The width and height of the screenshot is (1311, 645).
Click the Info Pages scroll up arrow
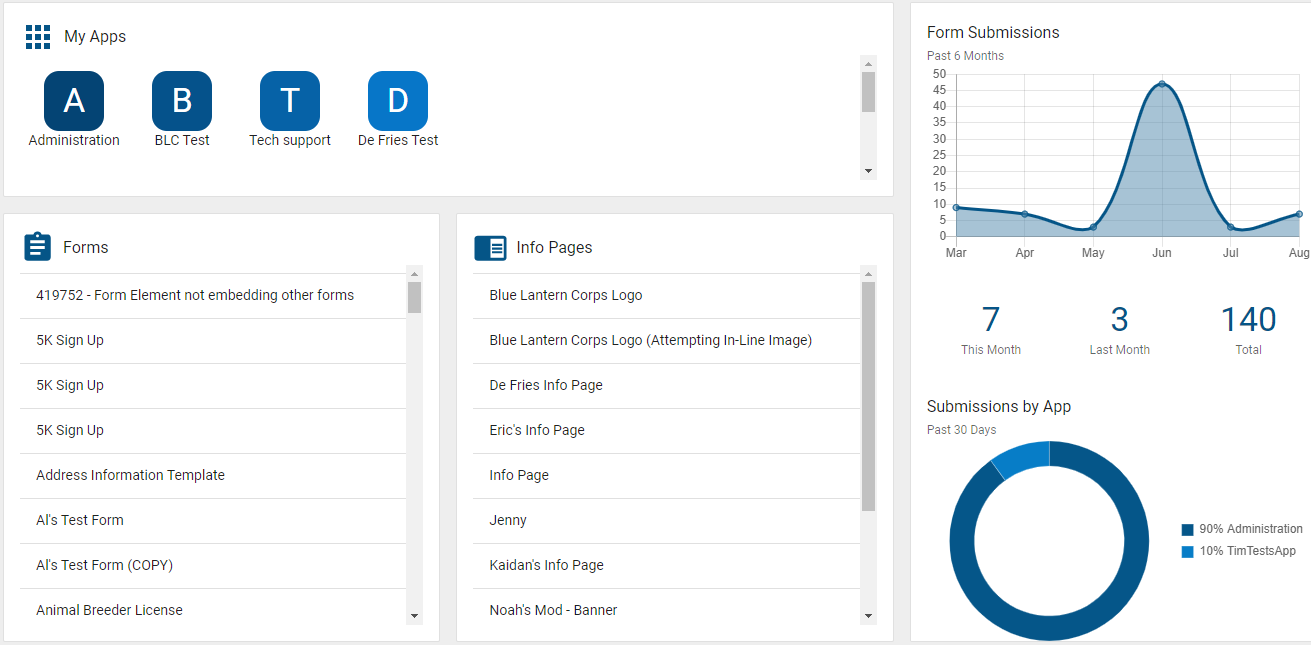click(868, 274)
